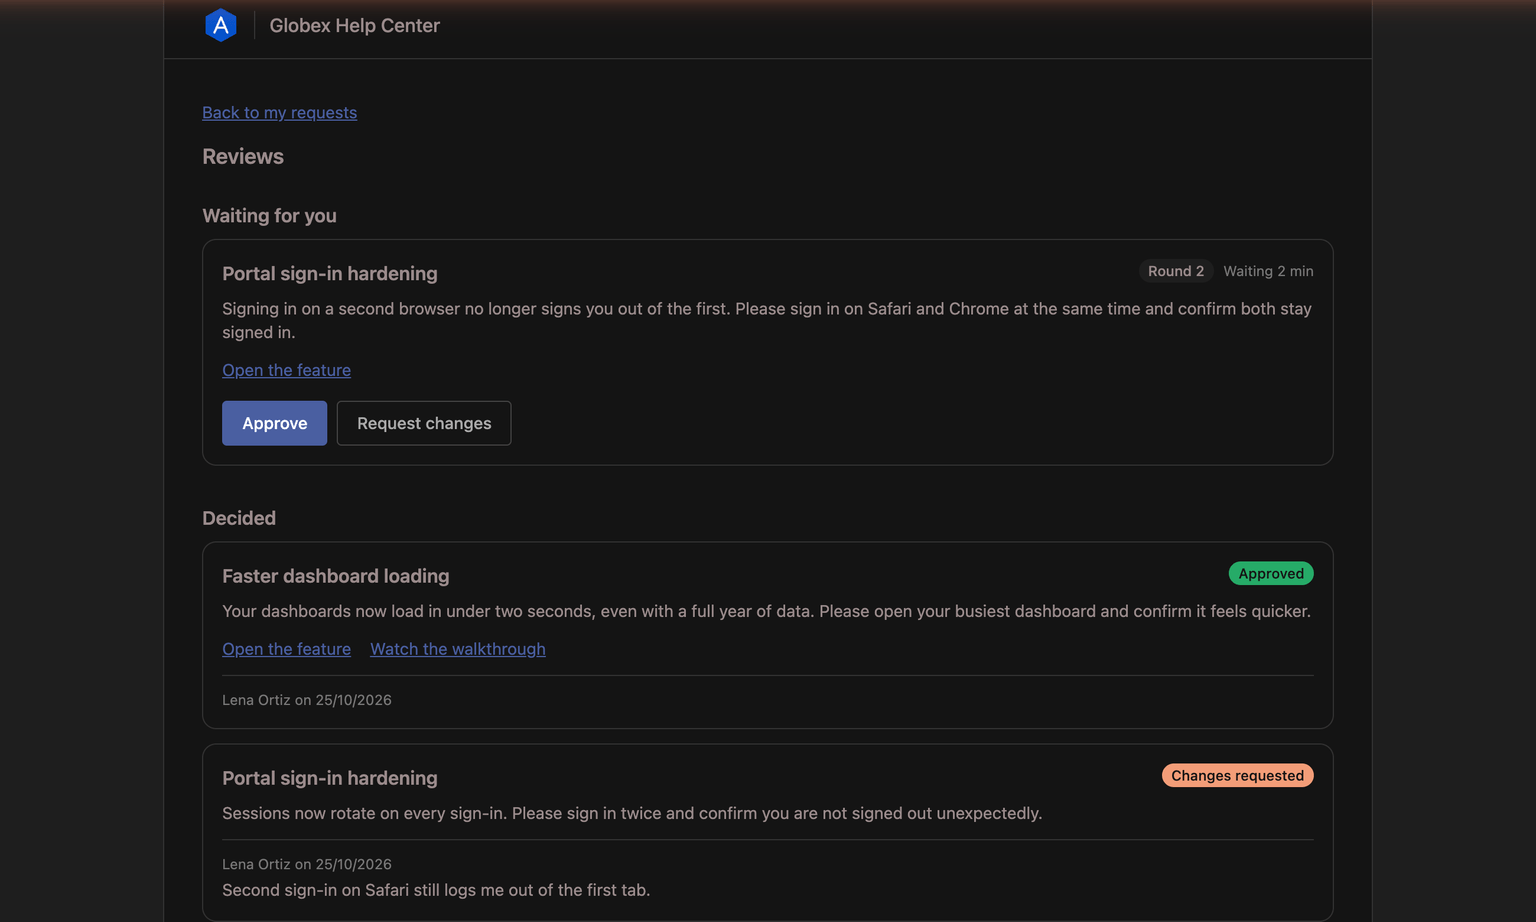1536x922 pixels.
Task: Select the Round 2 badge
Action: (1176, 271)
